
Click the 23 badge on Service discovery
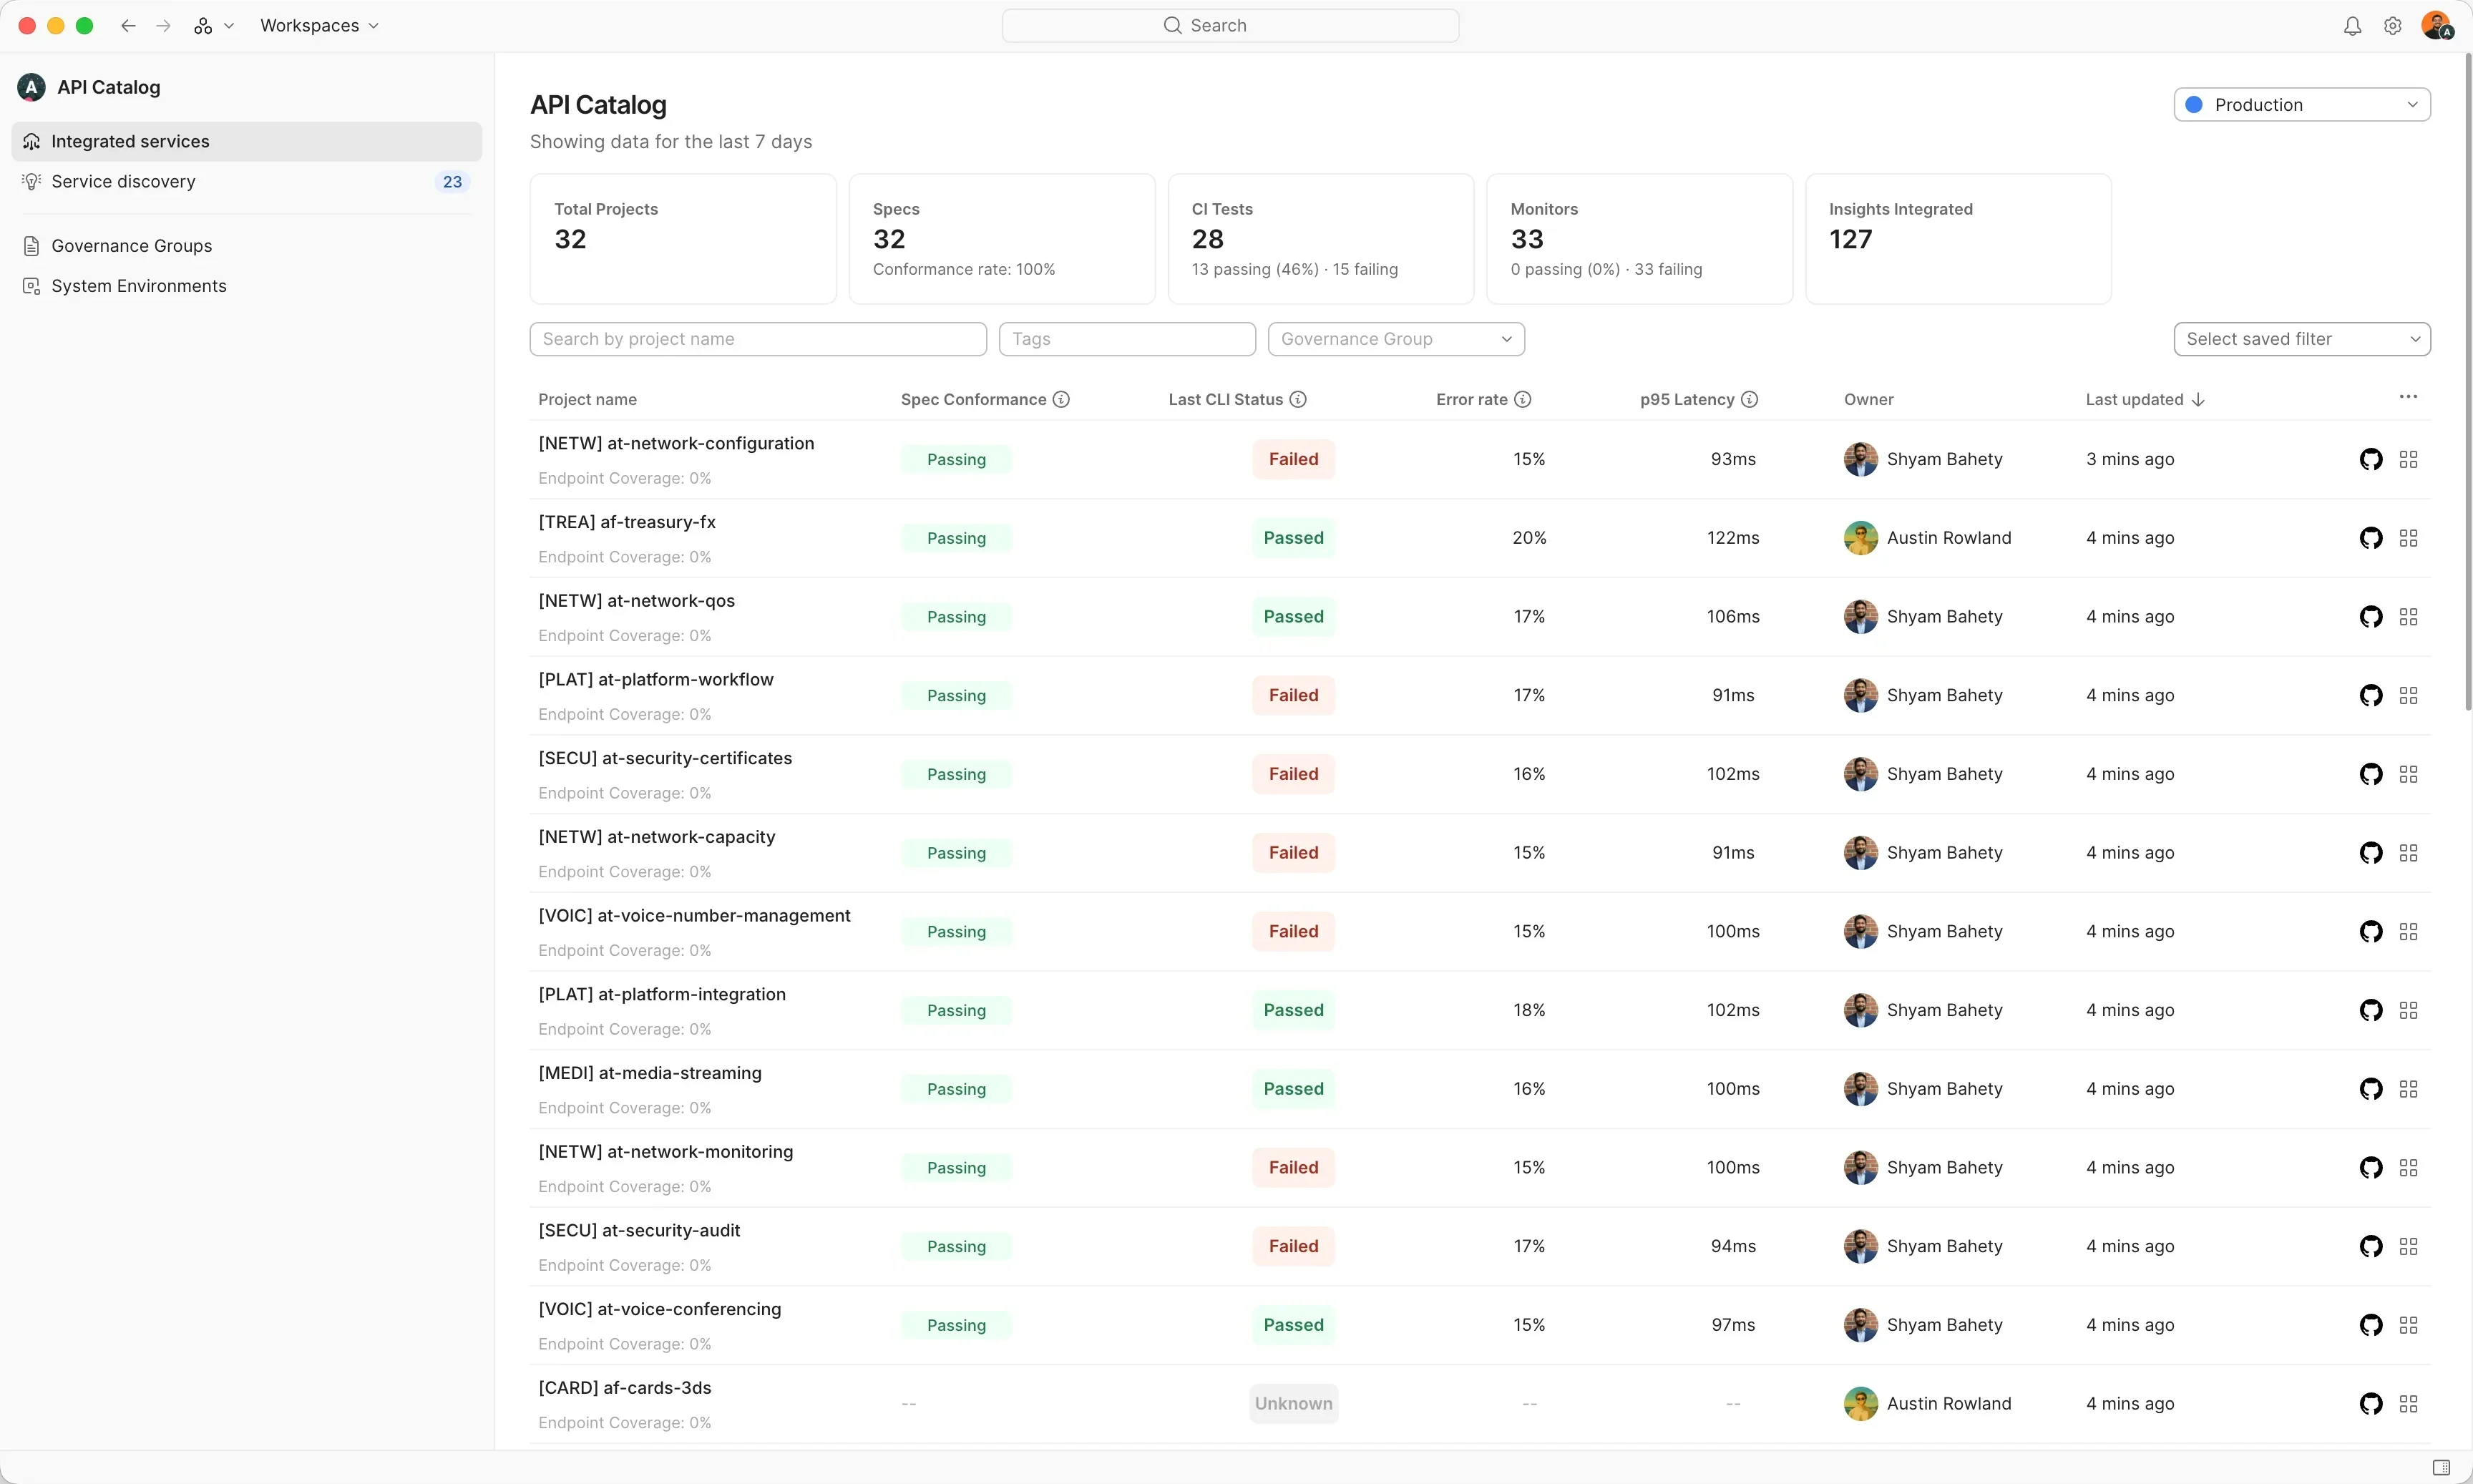pyautogui.click(x=452, y=182)
